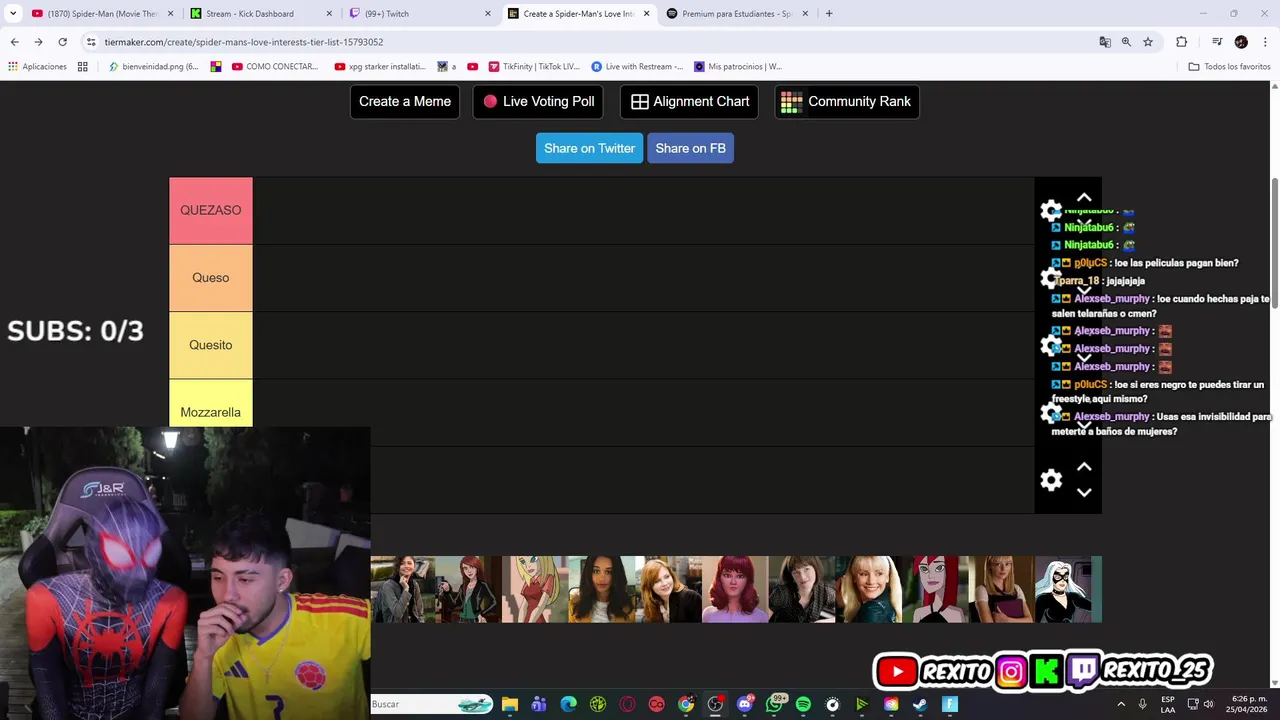Screen dimensions: 1280x720
Task: Close the Kick Dashboard tab
Action: click(x=329, y=14)
